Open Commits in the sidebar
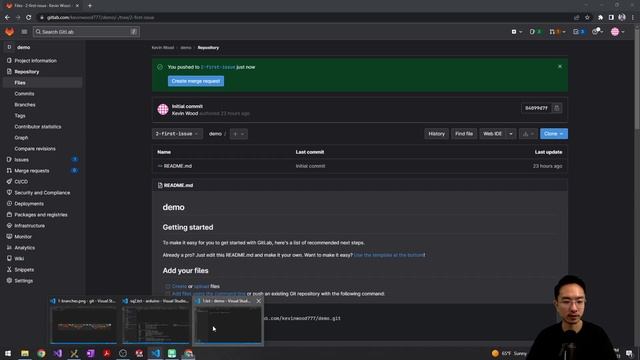 [x=24, y=93]
